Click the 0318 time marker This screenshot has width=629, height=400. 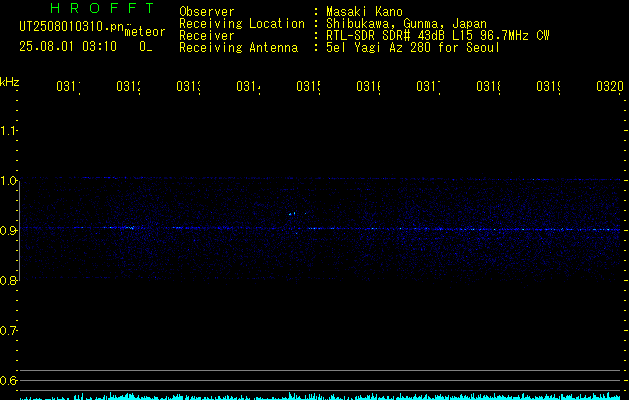(489, 86)
